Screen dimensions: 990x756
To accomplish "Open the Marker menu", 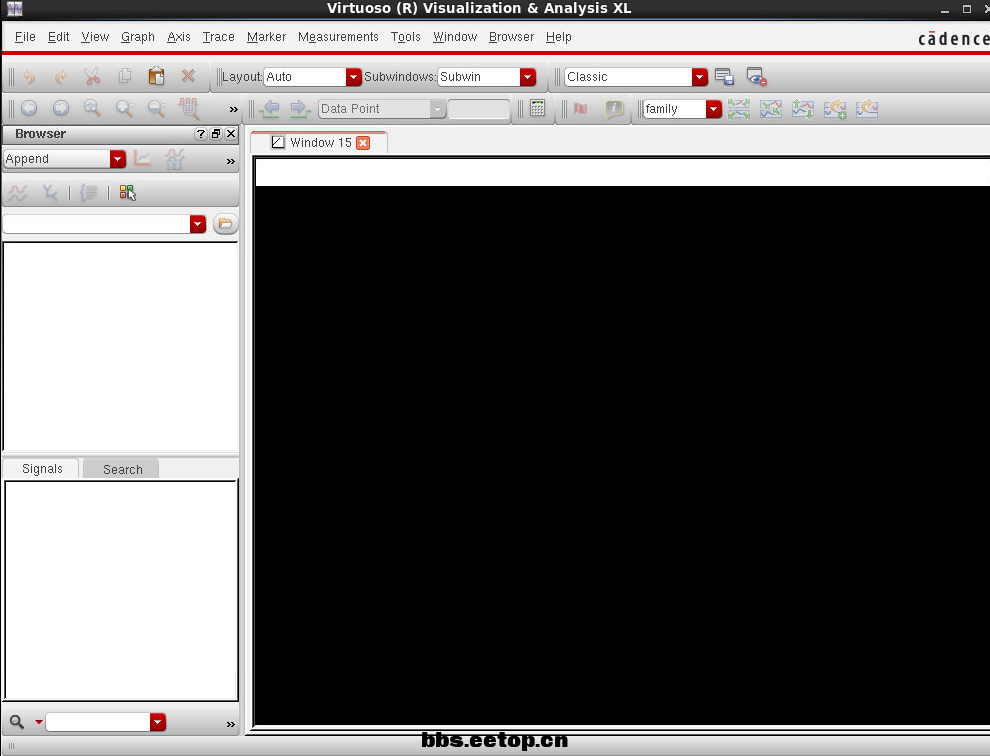I will 266,37.
